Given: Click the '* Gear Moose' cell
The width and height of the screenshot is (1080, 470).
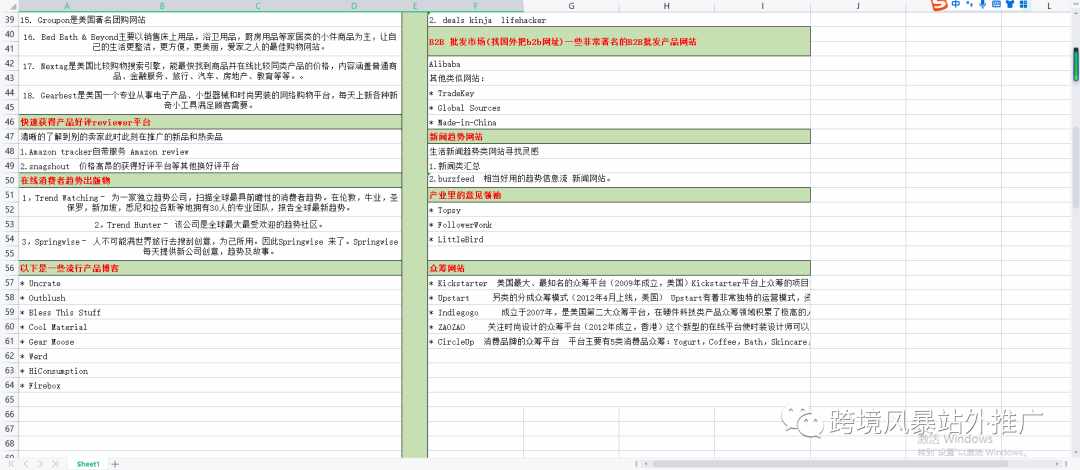Looking at the screenshot, I should click(210, 342).
